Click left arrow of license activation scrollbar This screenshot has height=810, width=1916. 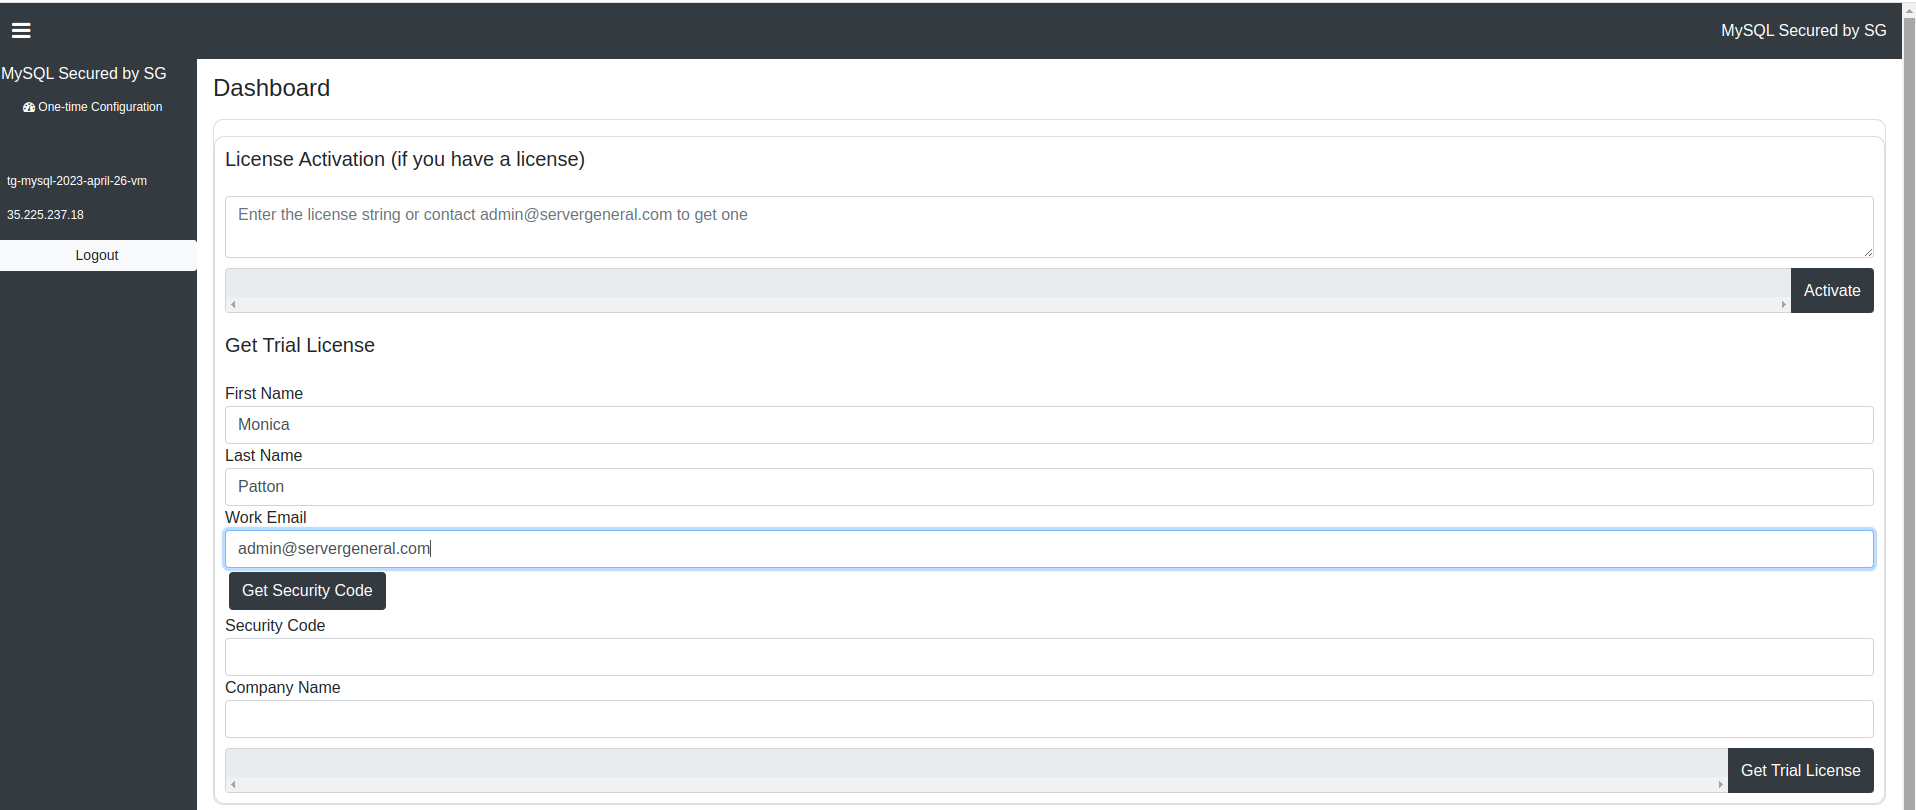233,305
